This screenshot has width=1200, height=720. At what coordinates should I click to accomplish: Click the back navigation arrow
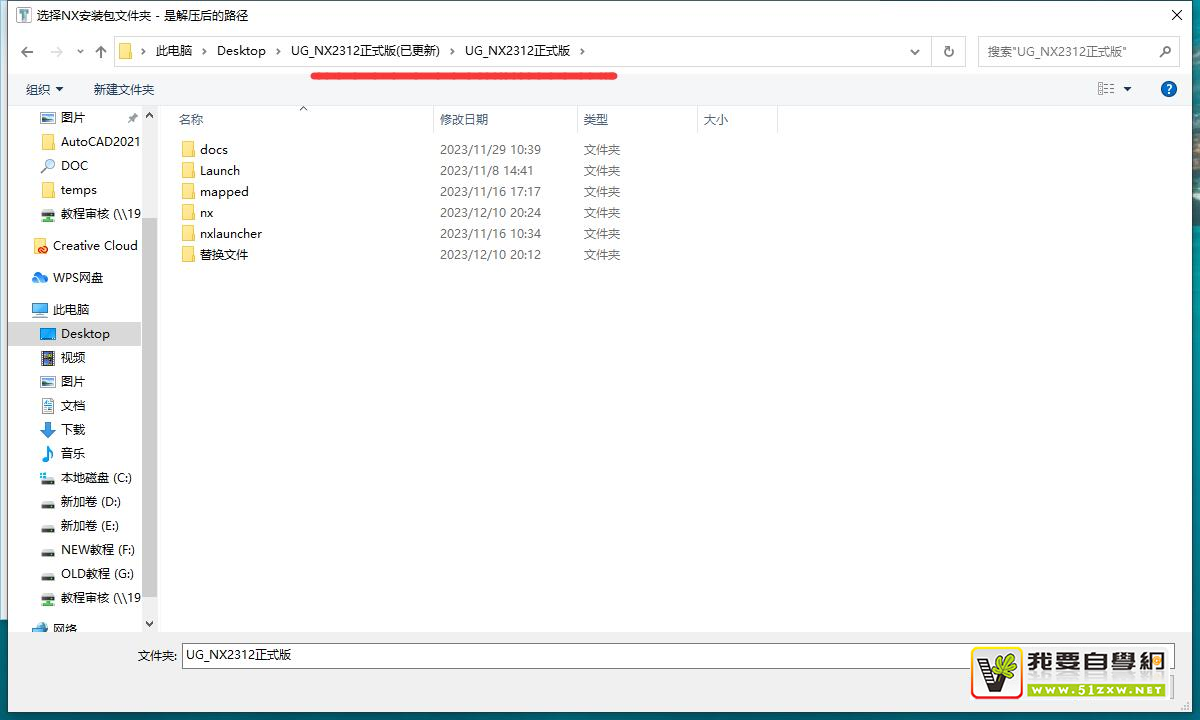27,51
